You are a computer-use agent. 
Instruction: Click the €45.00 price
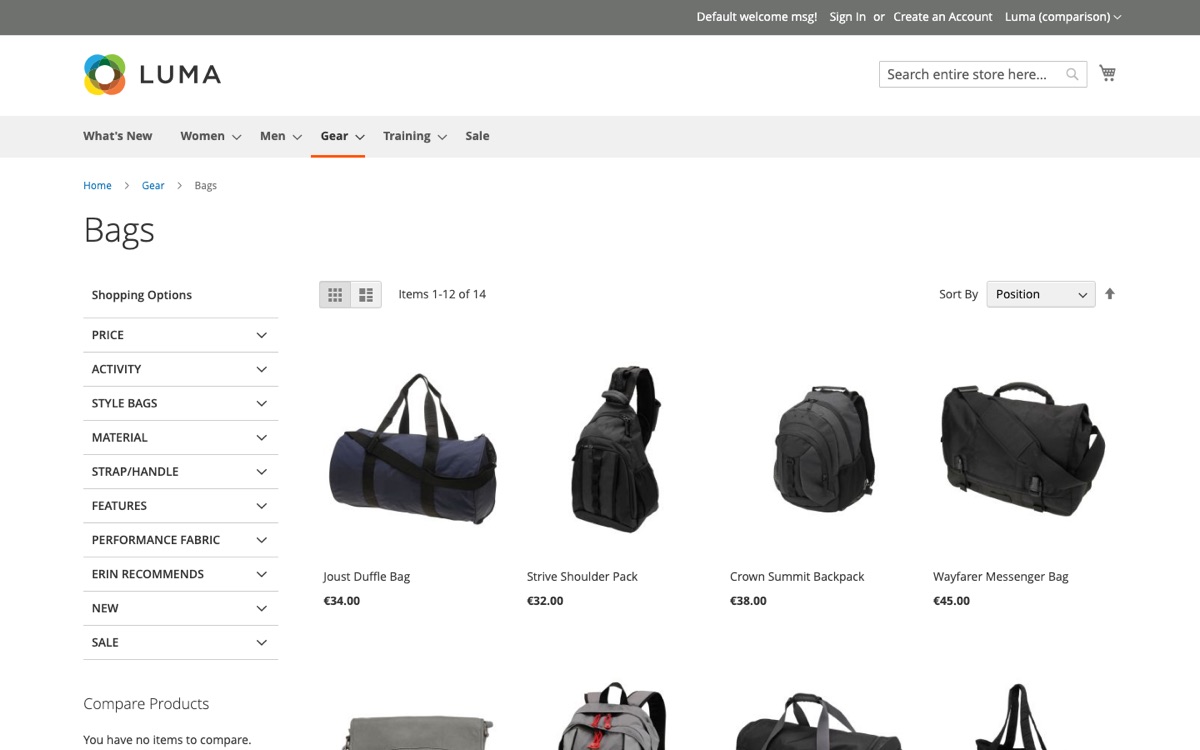(x=952, y=601)
